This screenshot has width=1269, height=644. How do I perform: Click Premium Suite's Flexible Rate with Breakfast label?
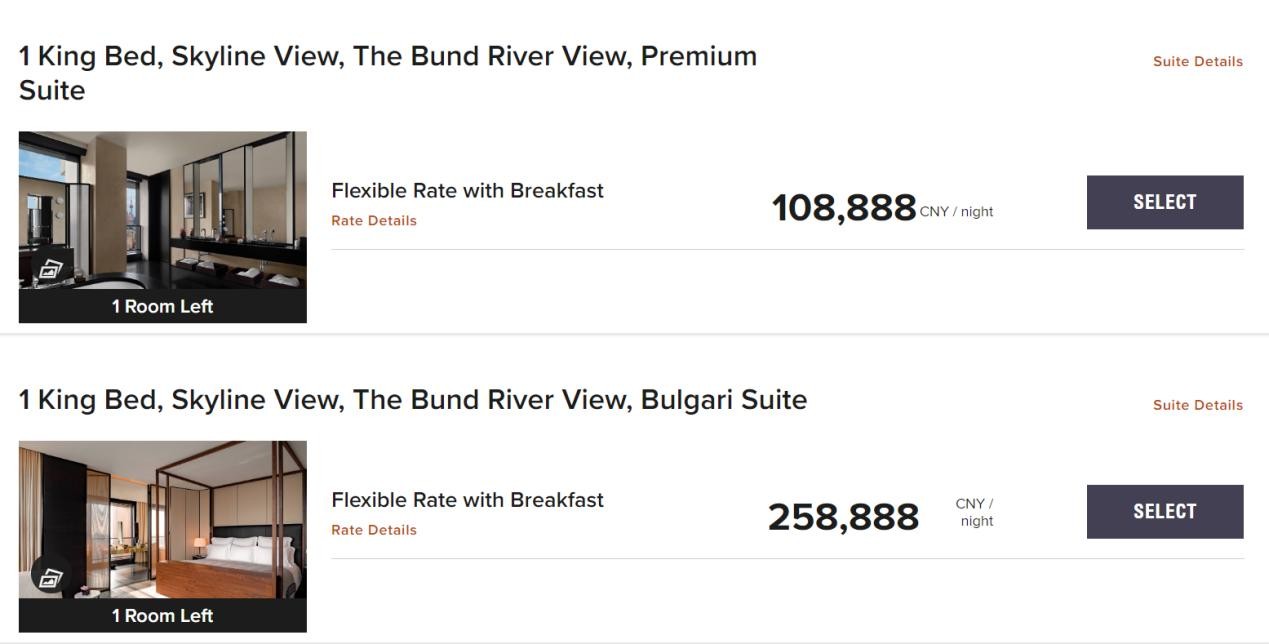pos(467,191)
